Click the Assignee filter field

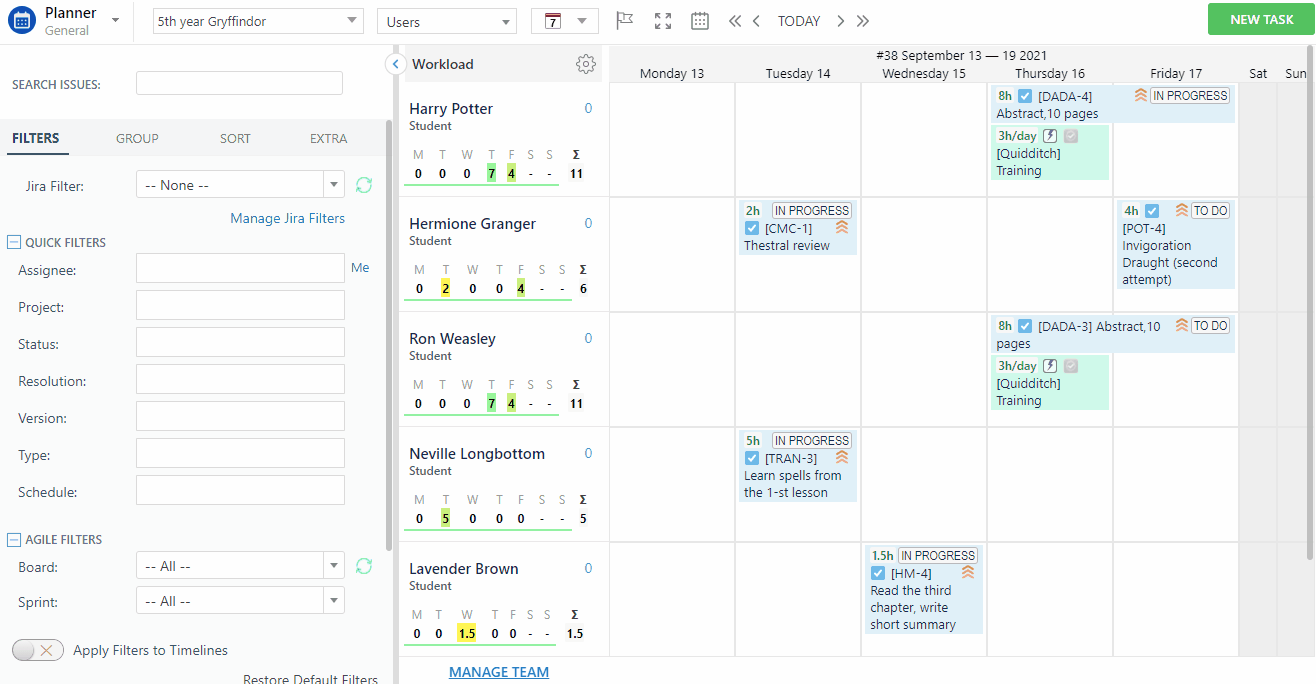click(240, 268)
